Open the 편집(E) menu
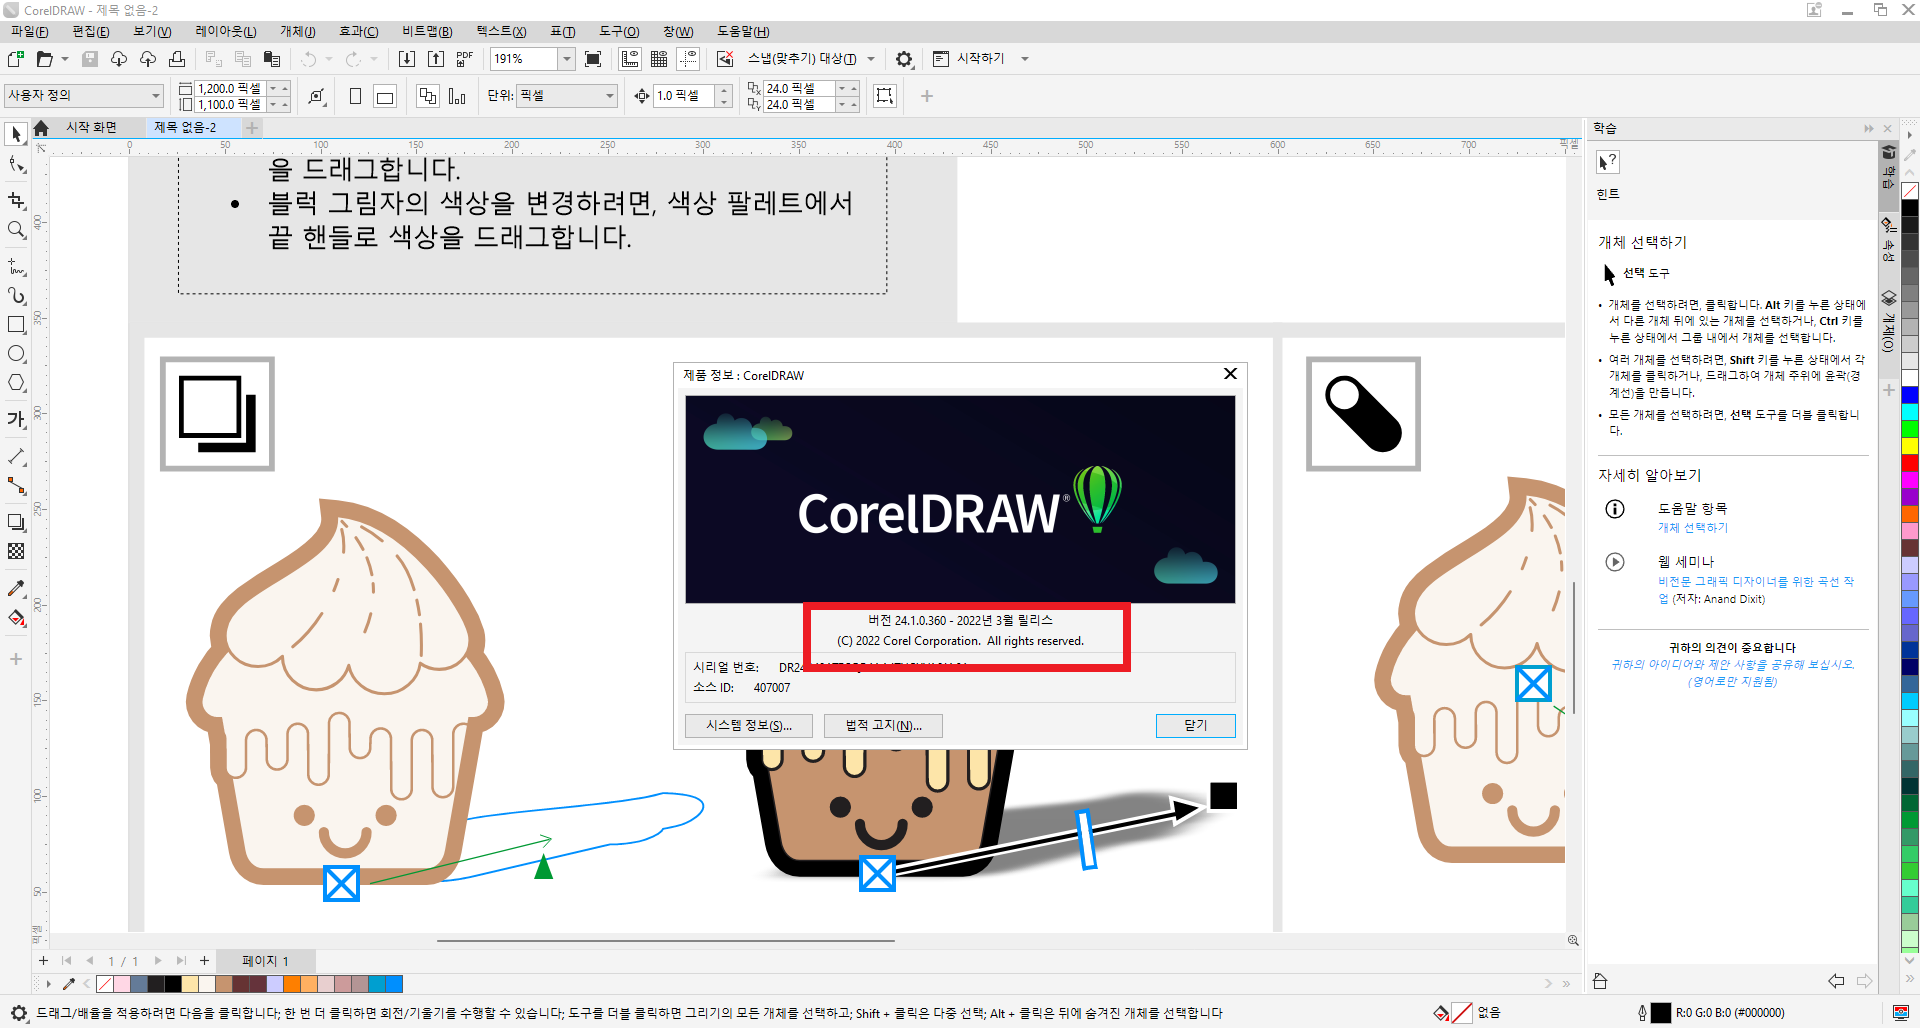1920x1028 pixels. [91, 31]
